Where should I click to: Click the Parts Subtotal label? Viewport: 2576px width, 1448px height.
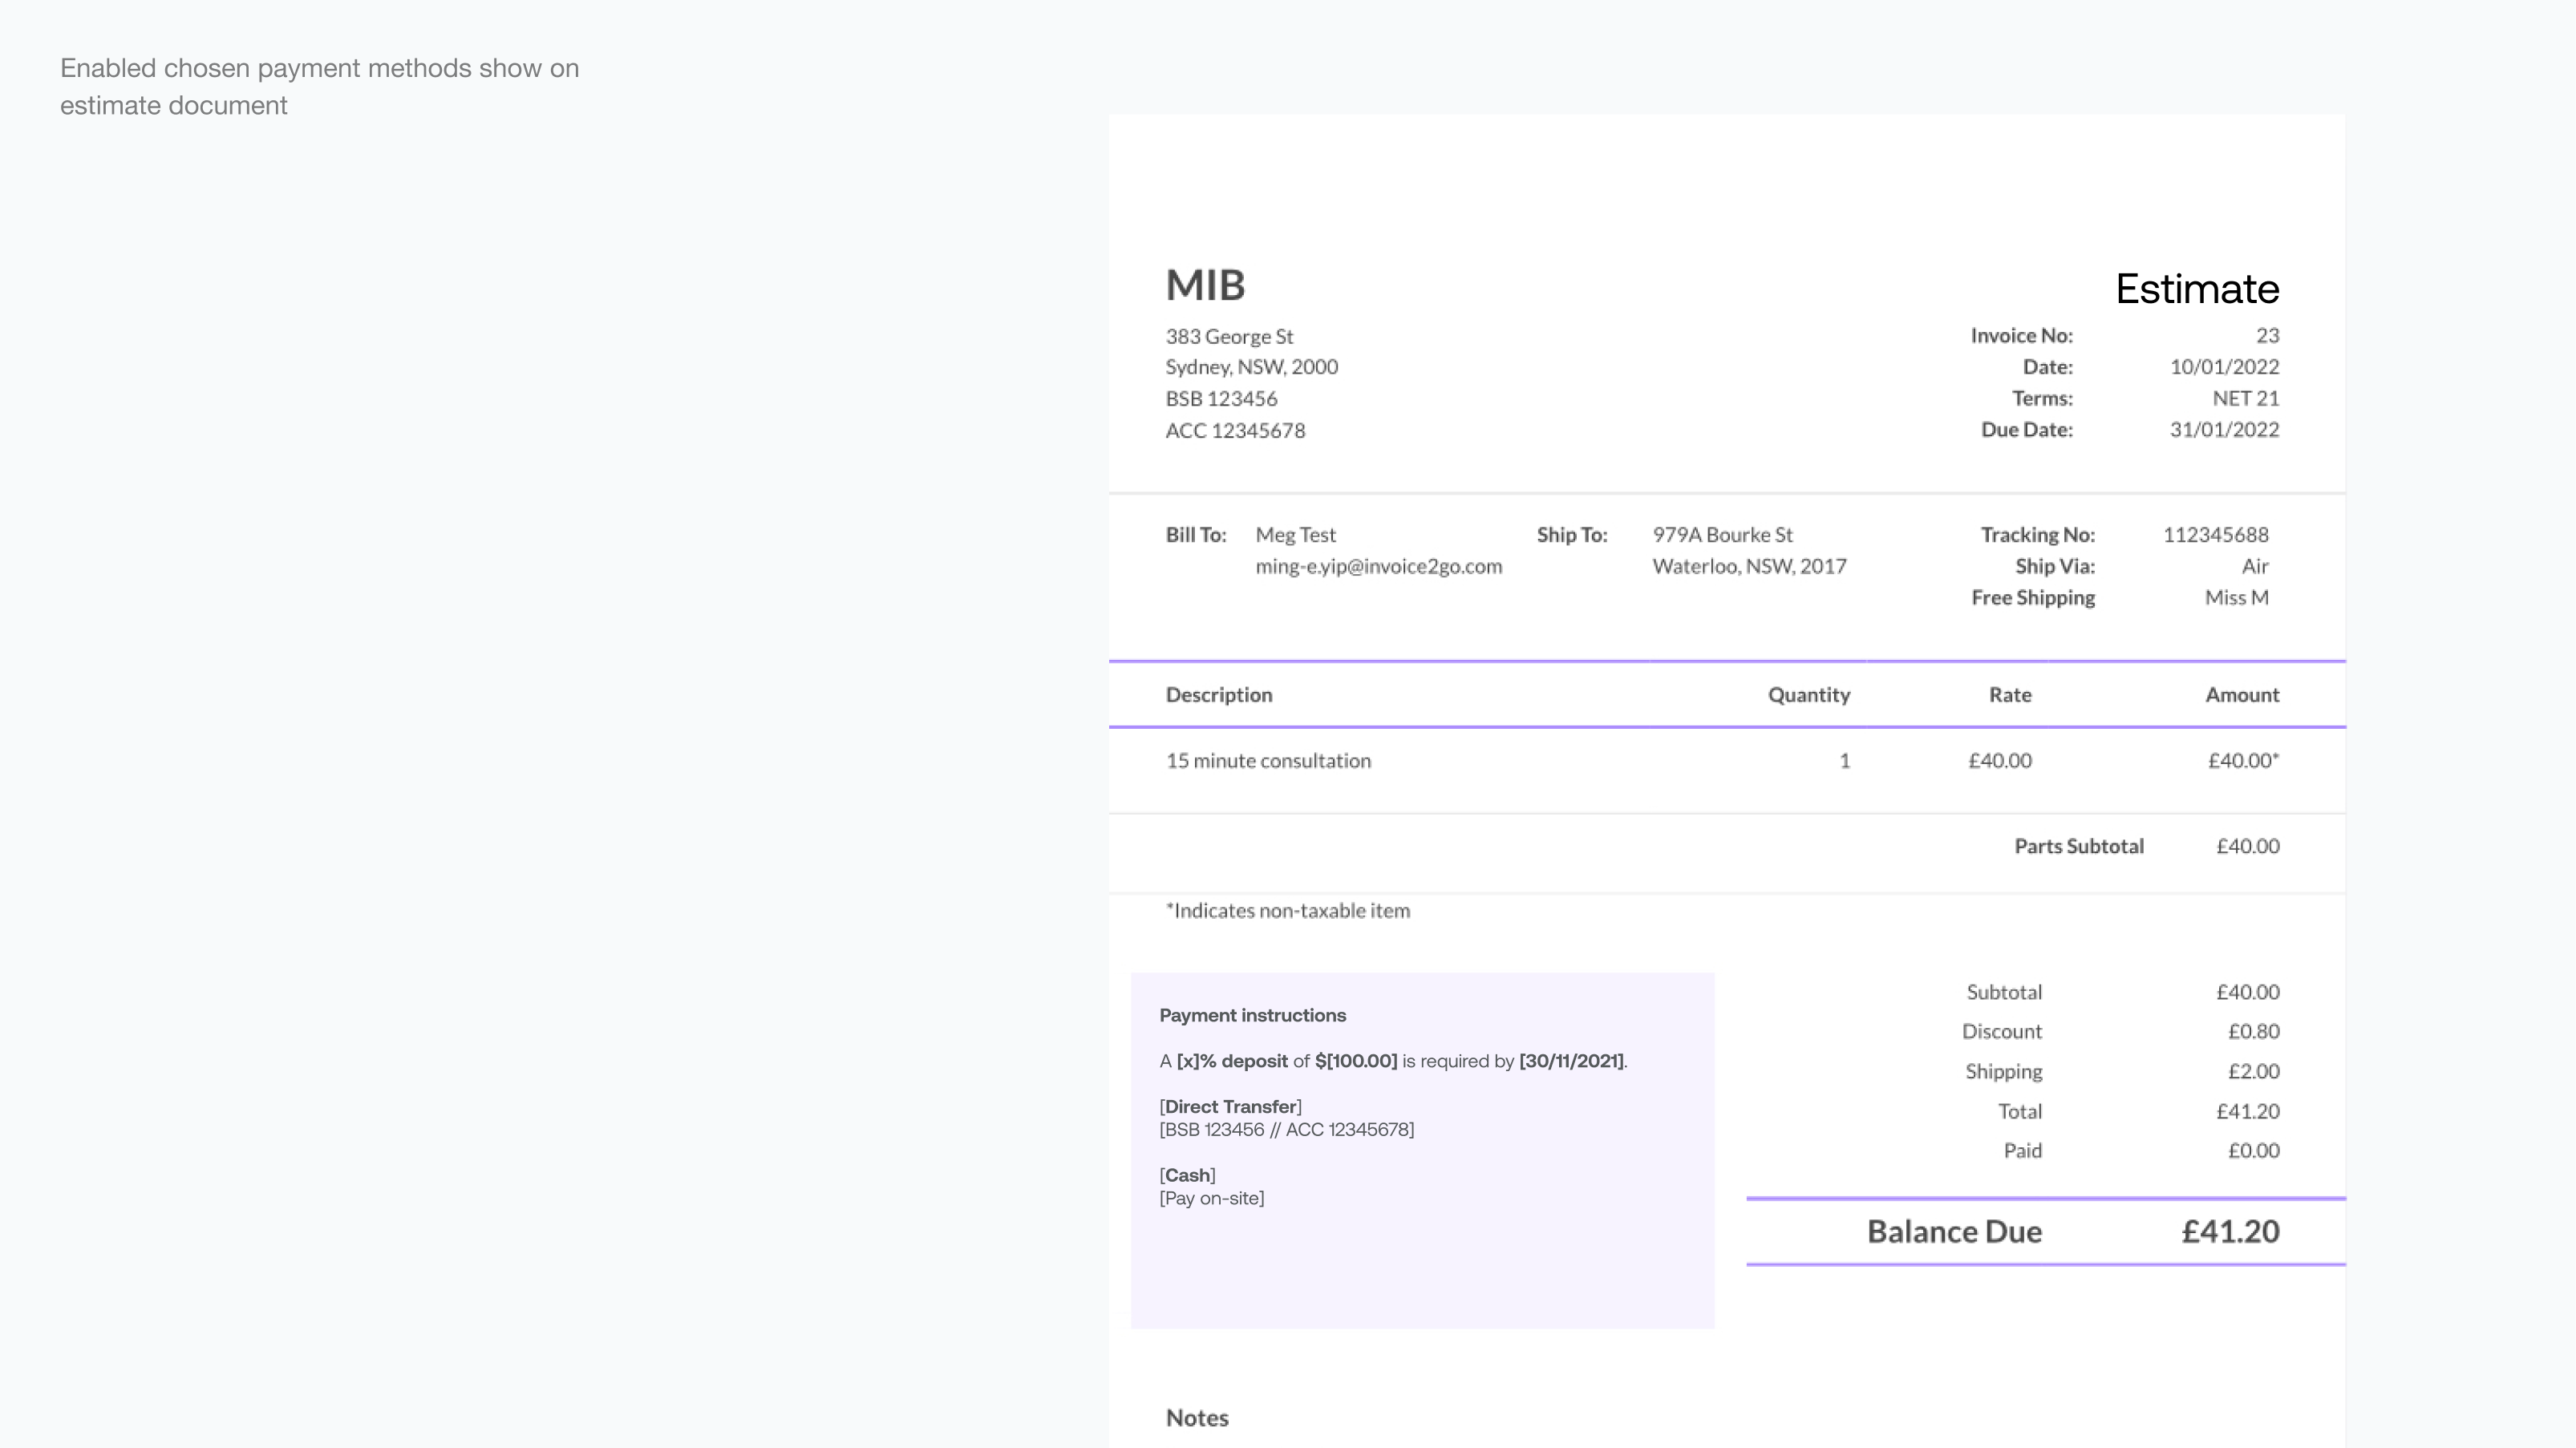tap(2078, 846)
